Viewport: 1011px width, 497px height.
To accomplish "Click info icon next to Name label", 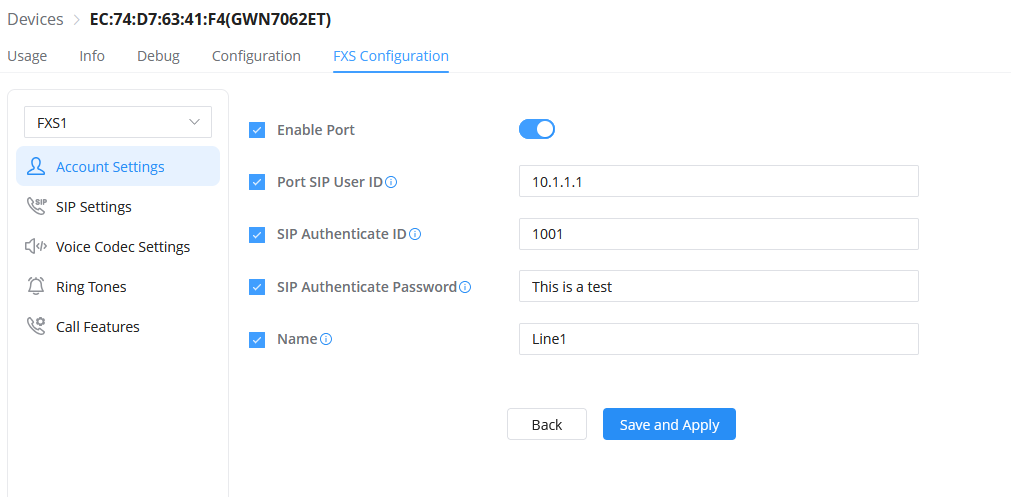I will pos(326,340).
